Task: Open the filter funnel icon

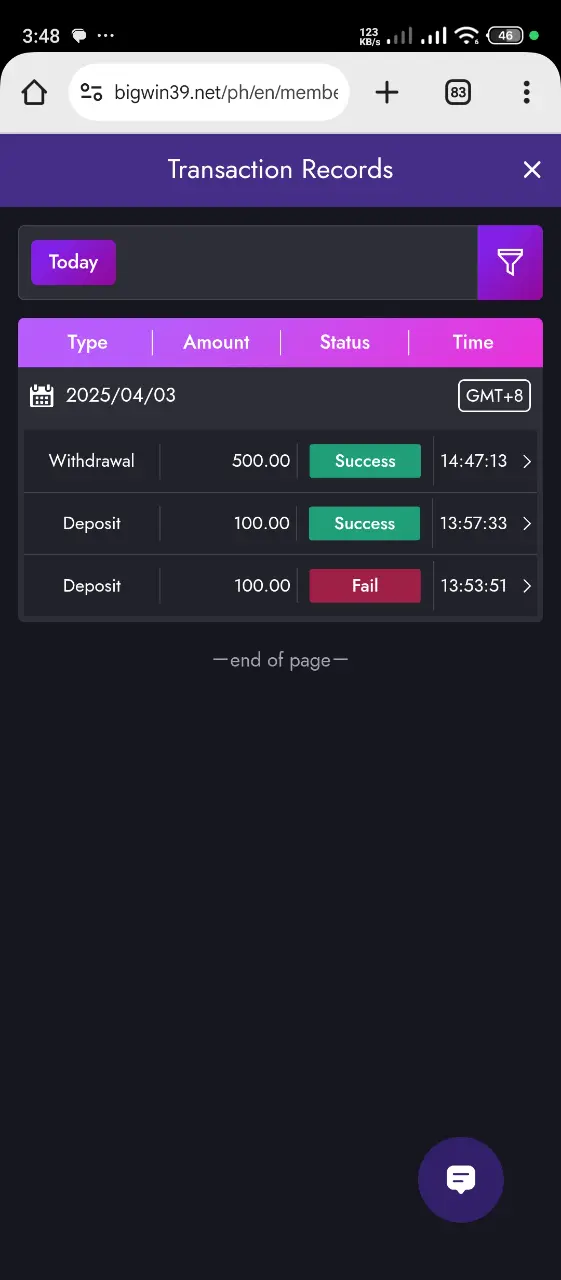Action: click(x=510, y=262)
